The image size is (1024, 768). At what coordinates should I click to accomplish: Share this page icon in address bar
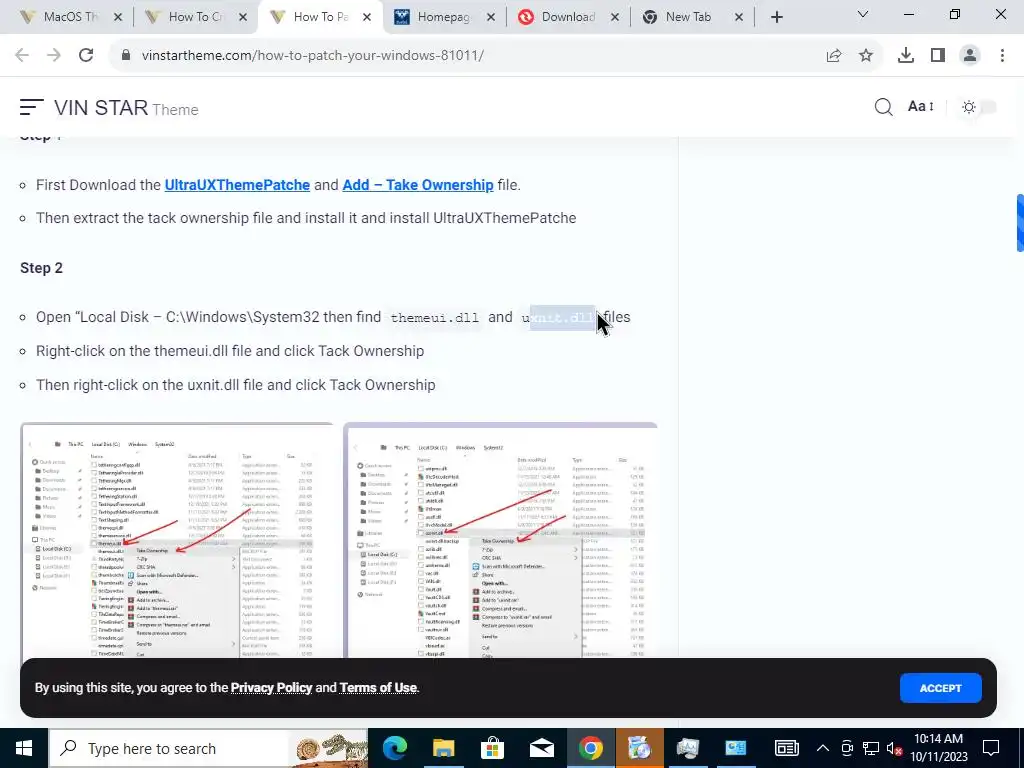click(x=834, y=56)
